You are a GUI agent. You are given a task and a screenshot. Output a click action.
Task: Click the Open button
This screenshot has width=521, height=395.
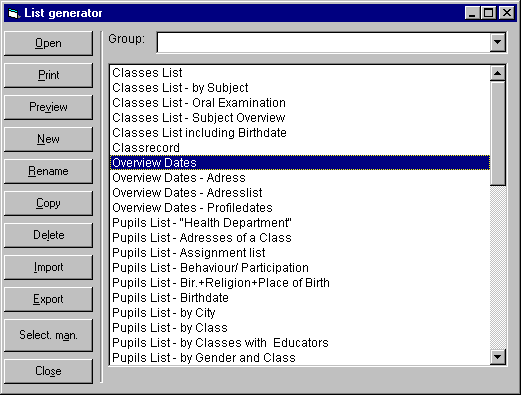(x=48, y=43)
